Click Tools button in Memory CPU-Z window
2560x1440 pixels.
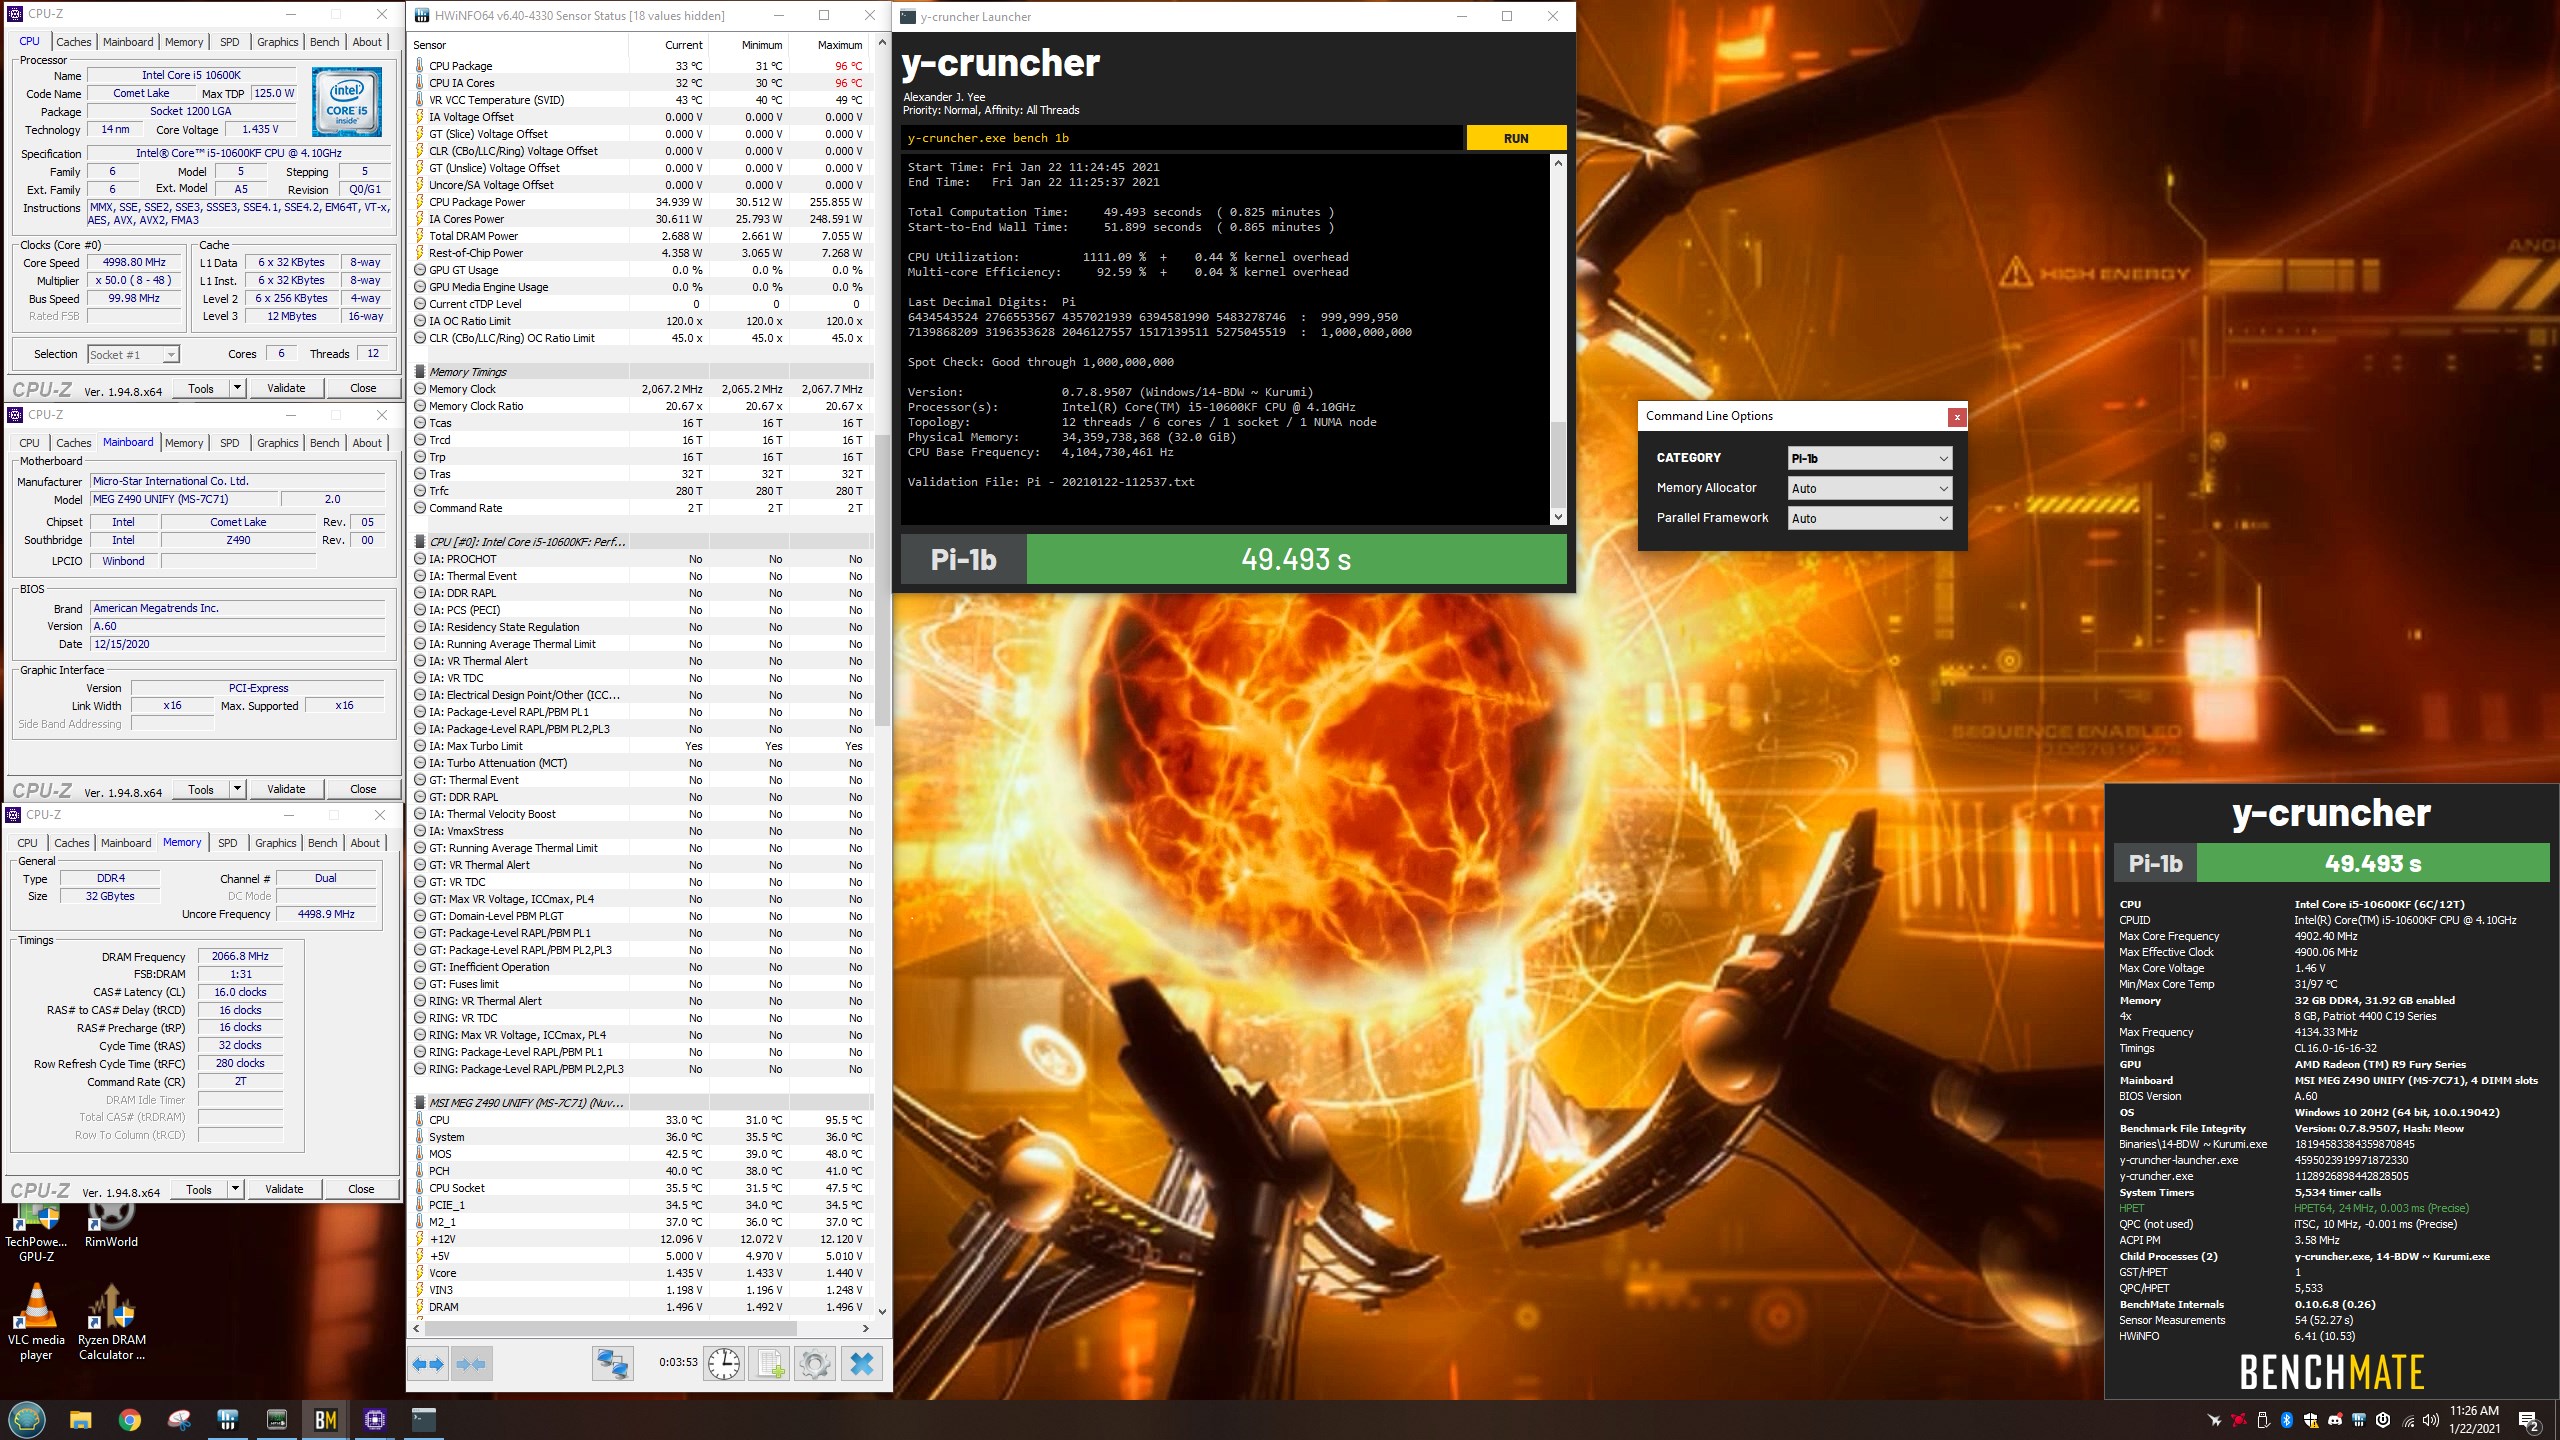click(x=199, y=1189)
